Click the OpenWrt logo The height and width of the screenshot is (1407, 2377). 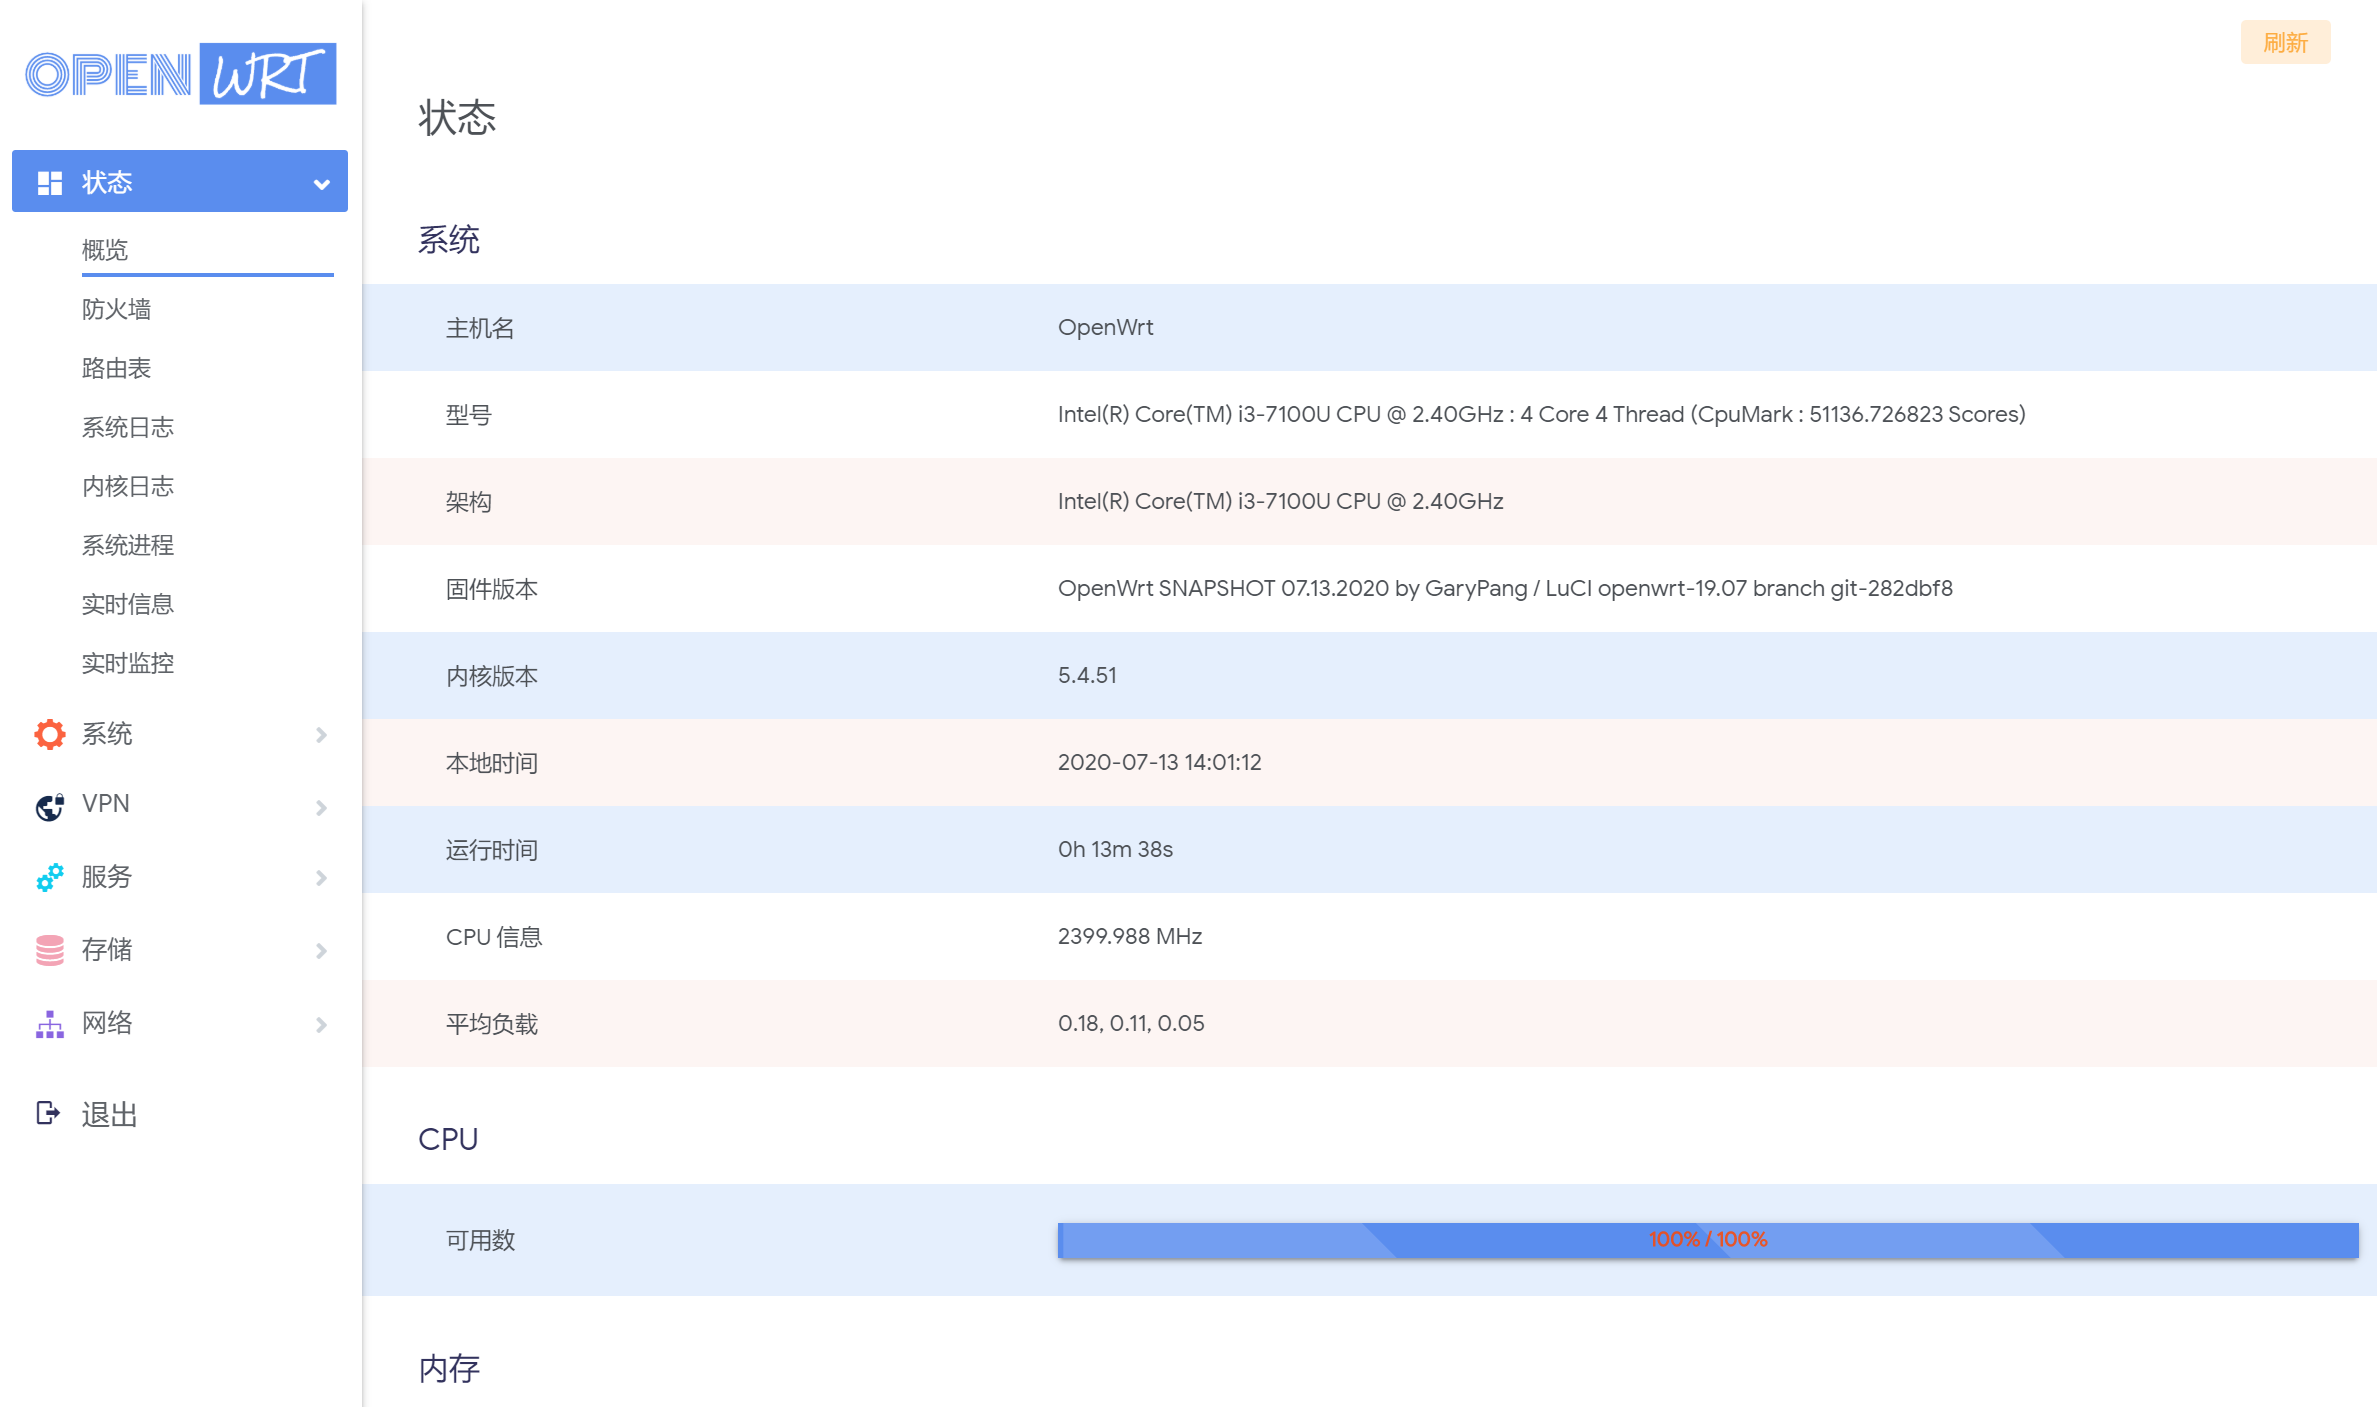[180, 73]
